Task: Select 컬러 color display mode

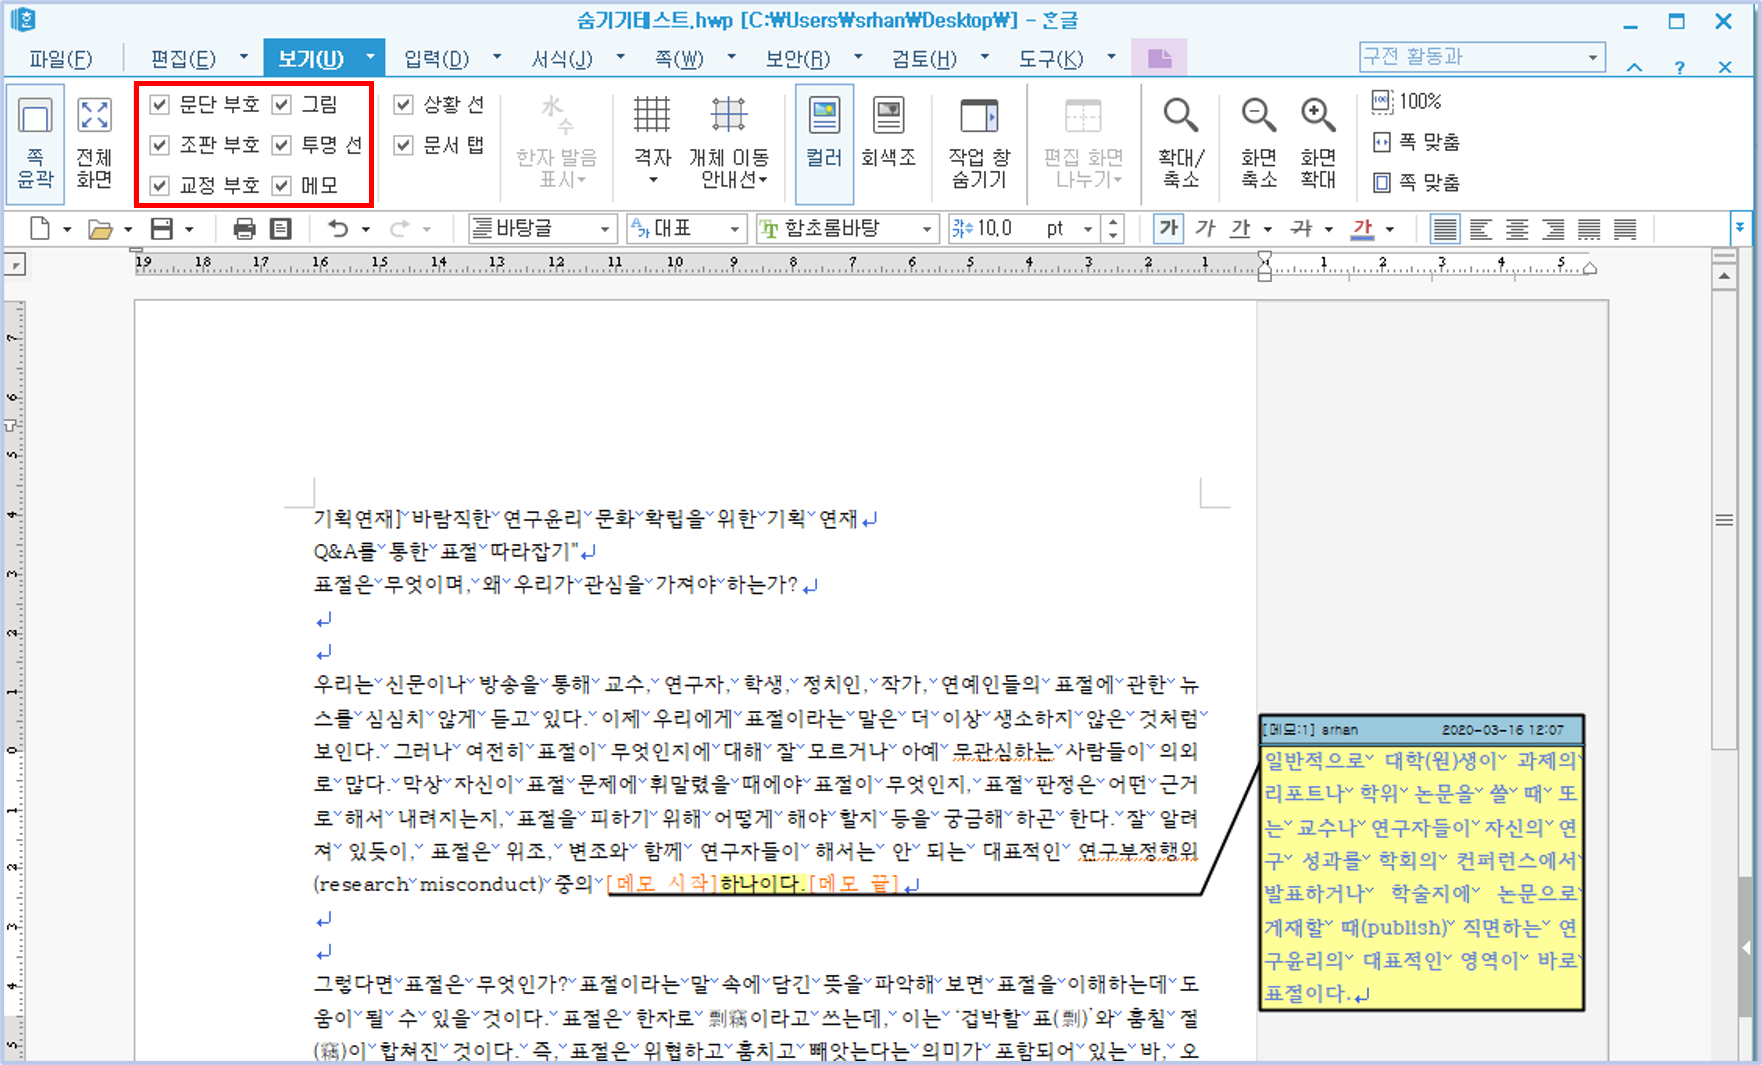Action: (824, 143)
